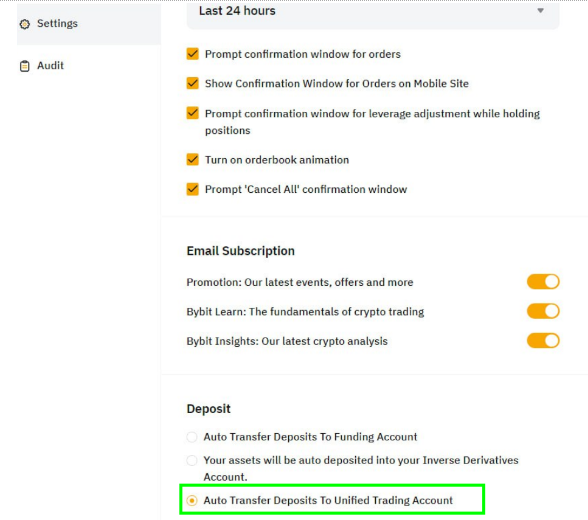Viewport: 588px width, 520px height.
Task: Click the Email Subscription heading
Action: [241, 251]
